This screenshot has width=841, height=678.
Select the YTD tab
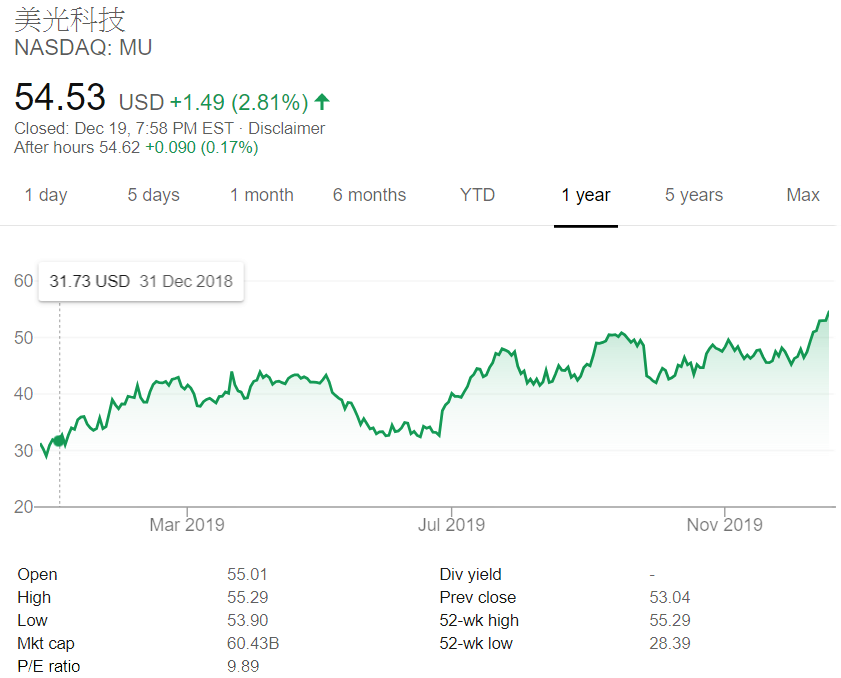(477, 195)
